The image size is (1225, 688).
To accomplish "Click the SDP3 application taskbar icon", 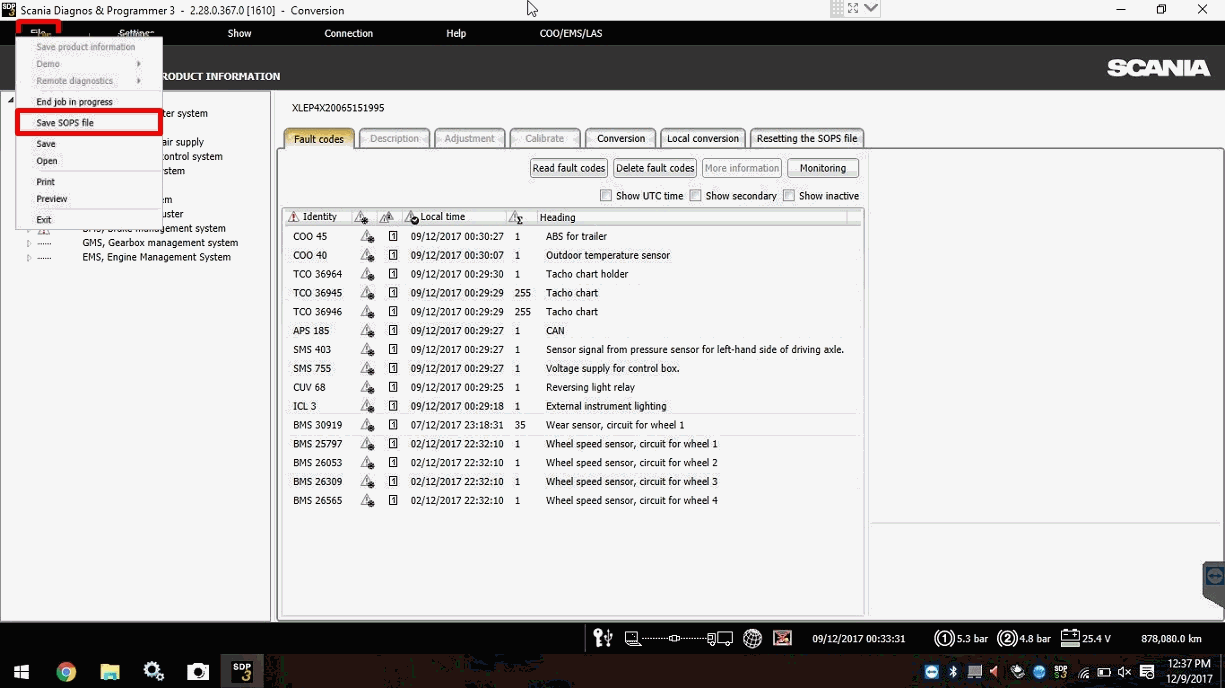I will point(242,672).
